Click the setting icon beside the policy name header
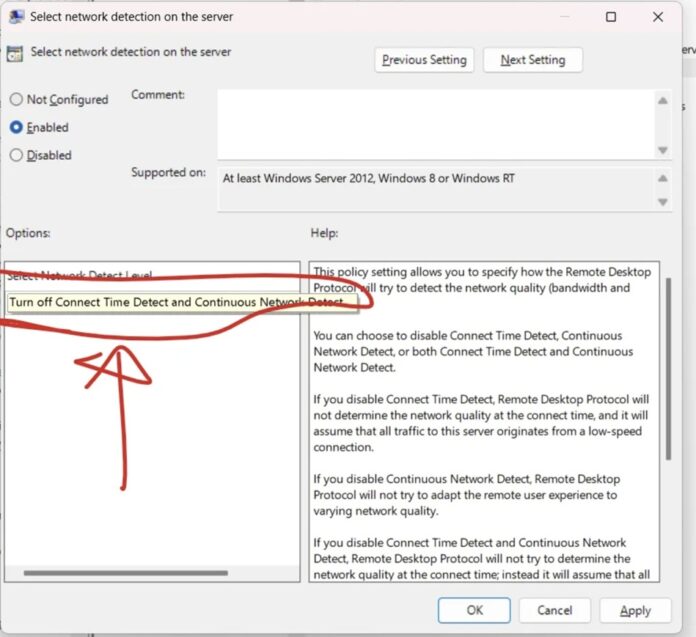Screen dimensions: 696x637 [x=16, y=52]
